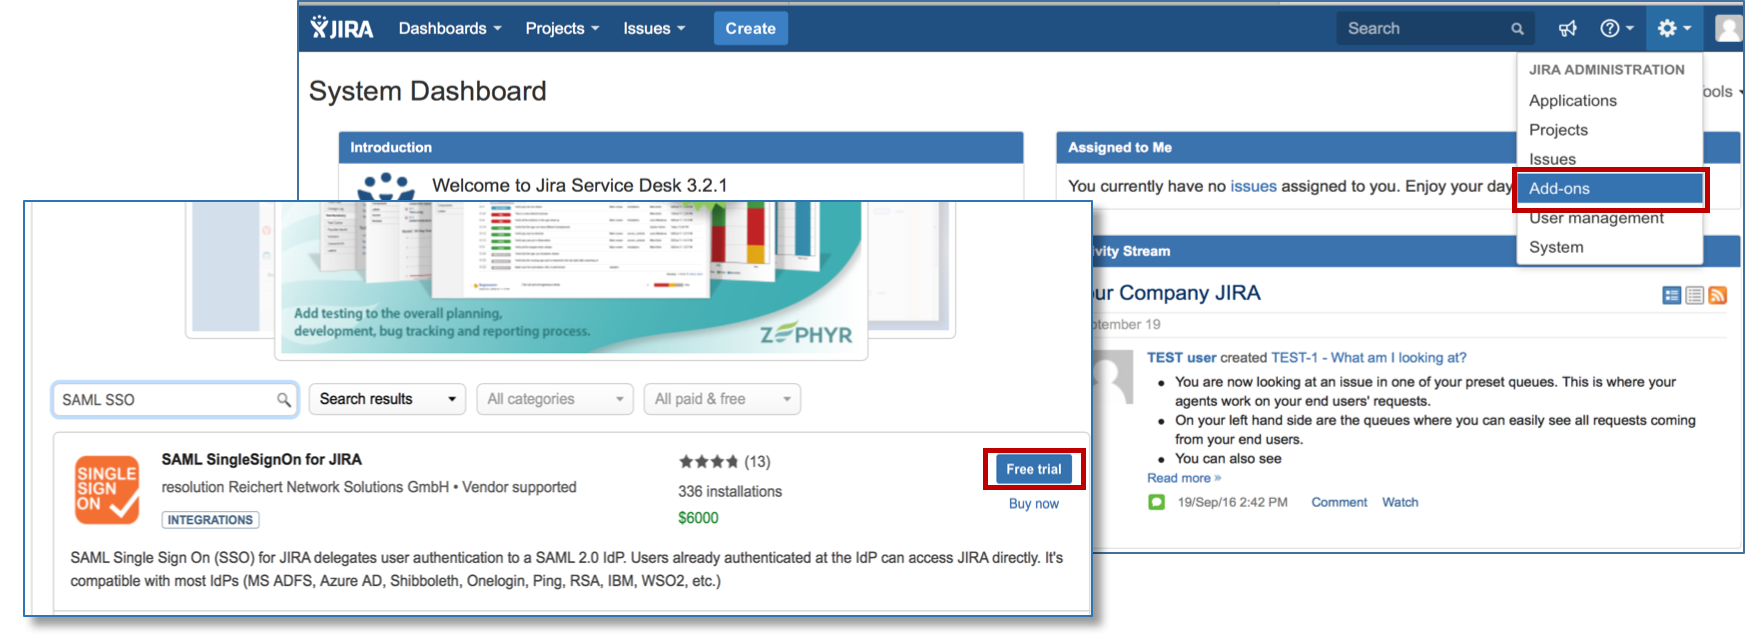
Task: Click the resolution Reichert Network Solutions GmbH vendor
Action: (x=305, y=488)
